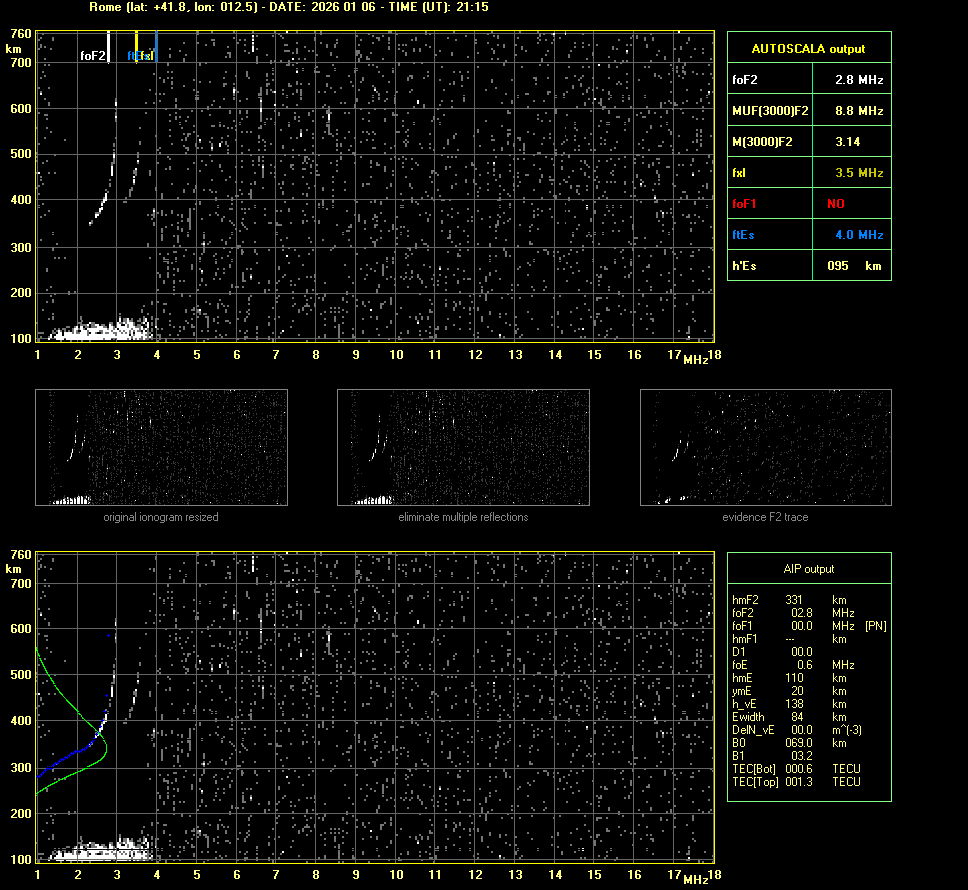The image size is (968, 890).
Task: Open the 'evidence F2 trace' thumbnail
Action: pos(765,447)
